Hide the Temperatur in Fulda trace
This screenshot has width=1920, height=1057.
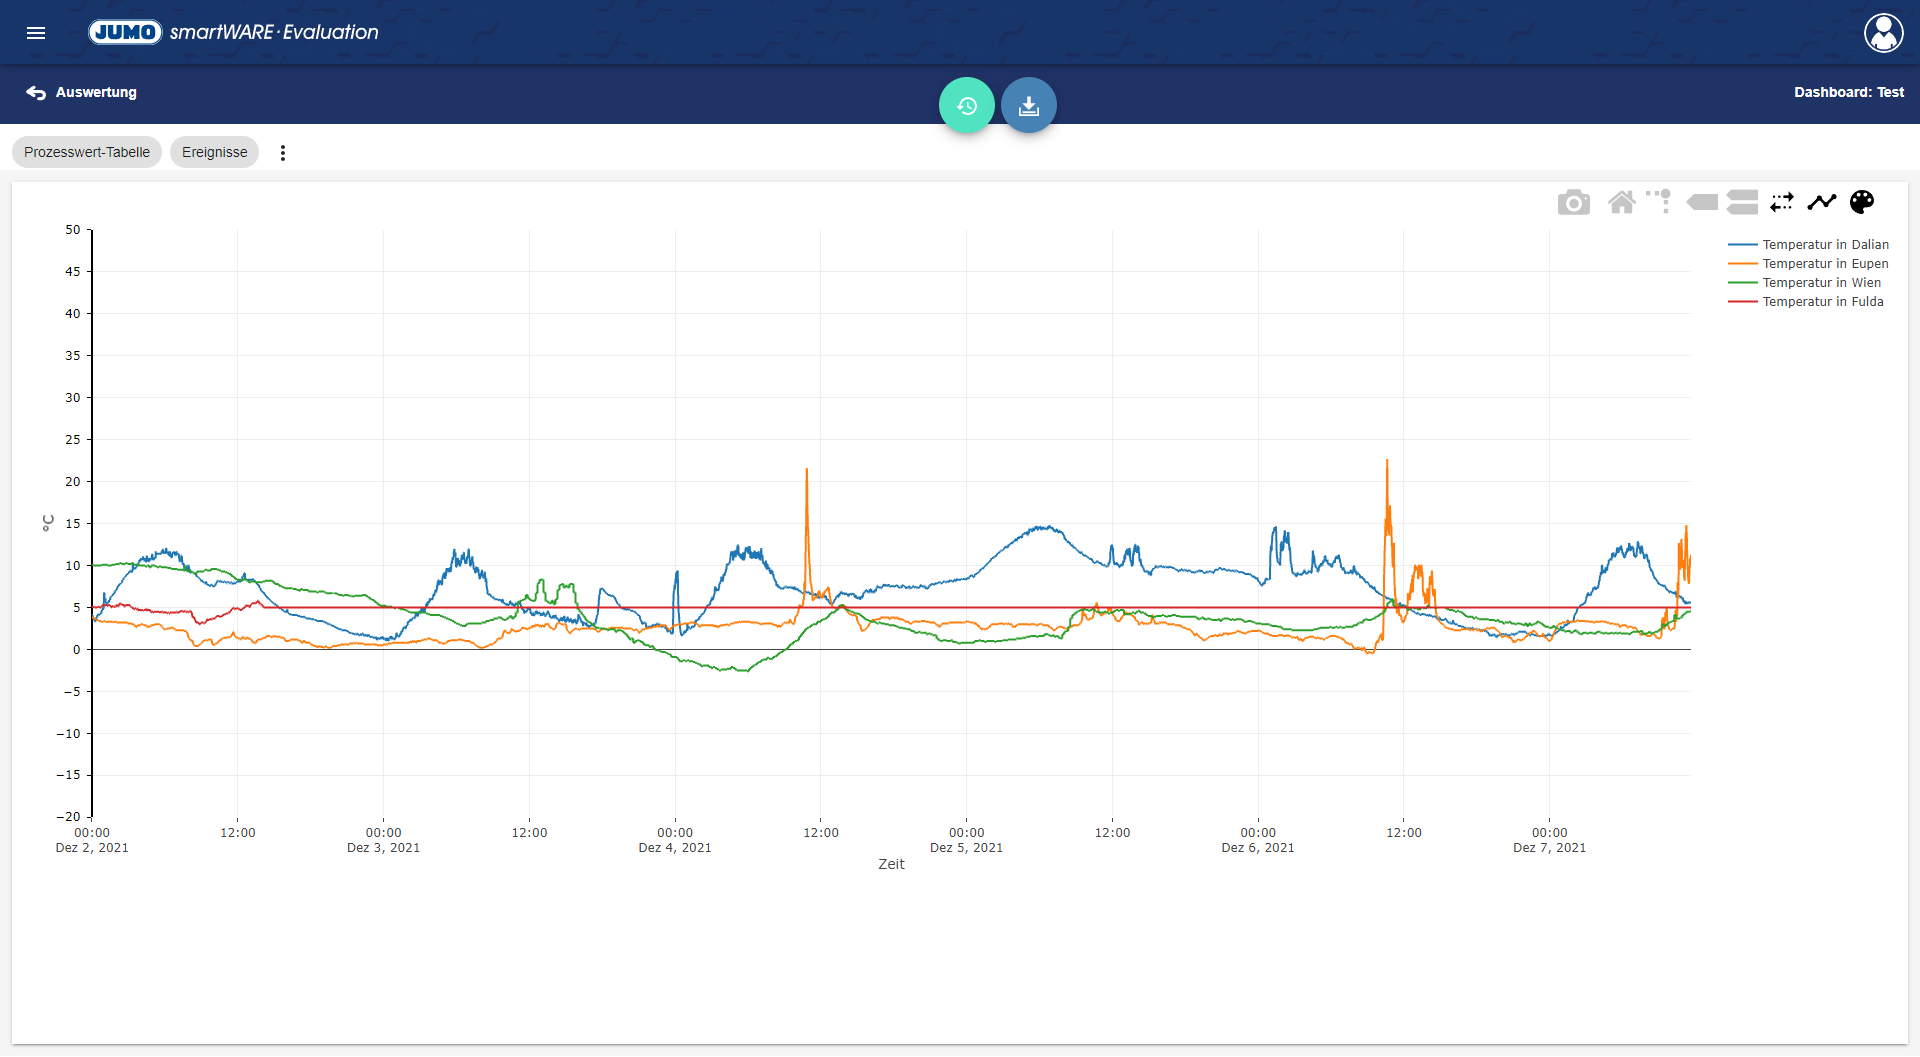1822,302
